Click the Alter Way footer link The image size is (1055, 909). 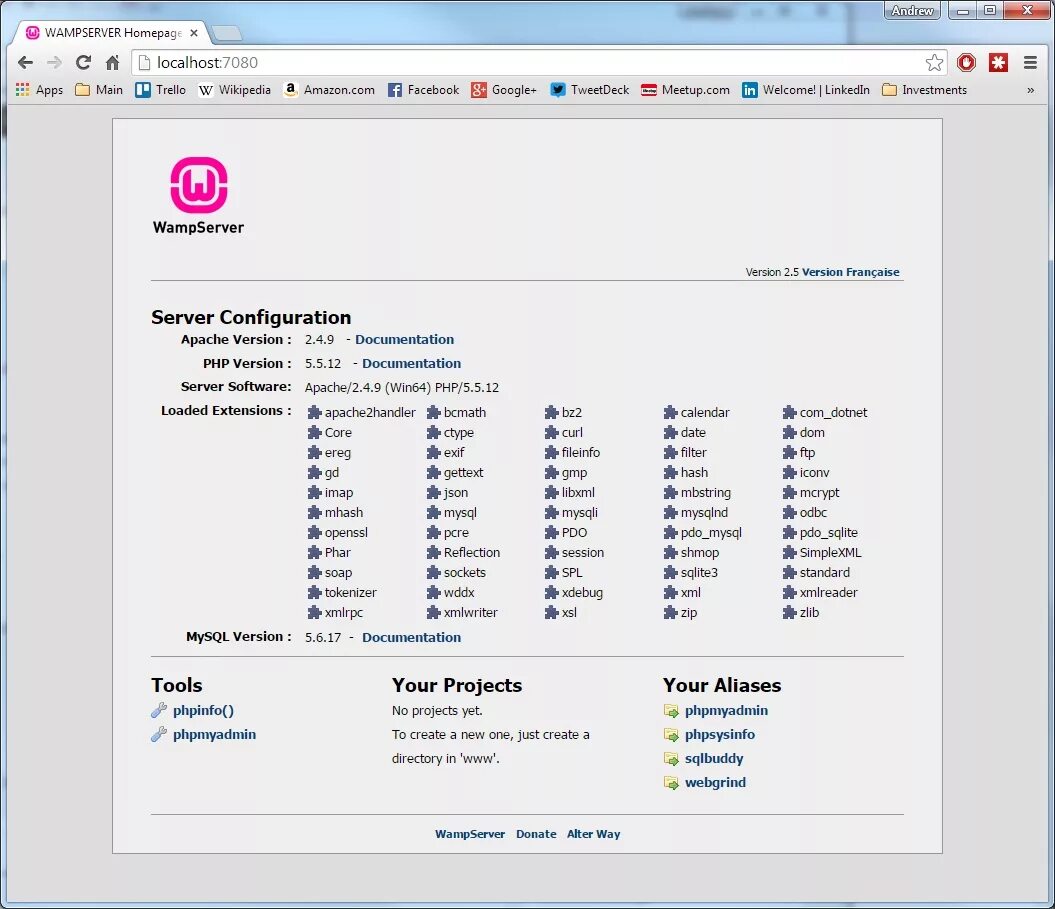click(x=593, y=834)
